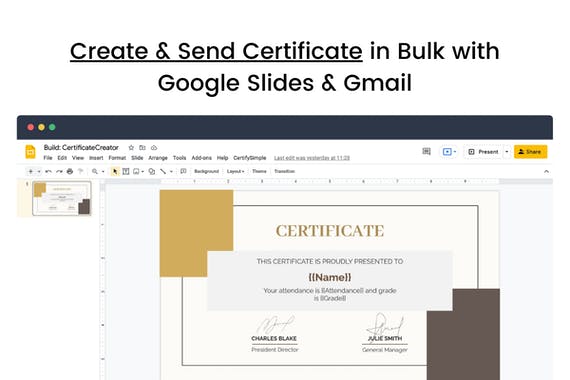Click the undo icon
This screenshot has height=380, width=570.
48,171
